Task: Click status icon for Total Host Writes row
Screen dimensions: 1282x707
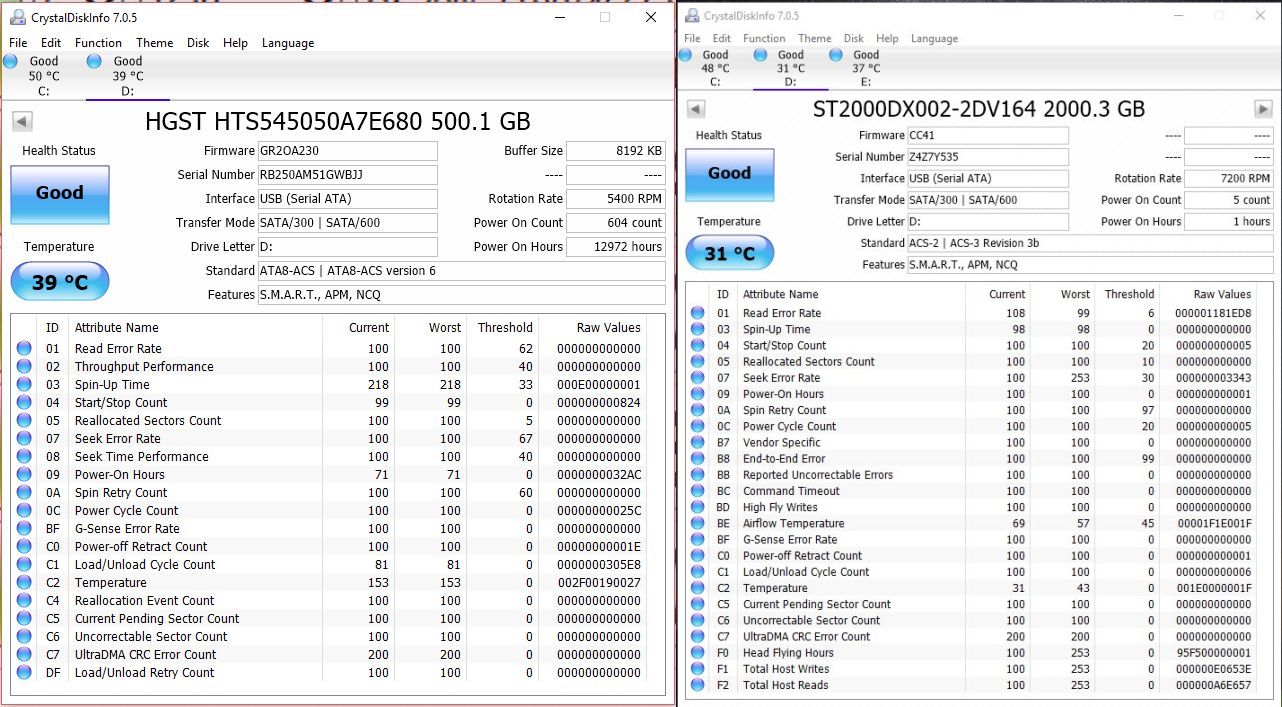Action: pyautogui.click(x=697, y=669)
